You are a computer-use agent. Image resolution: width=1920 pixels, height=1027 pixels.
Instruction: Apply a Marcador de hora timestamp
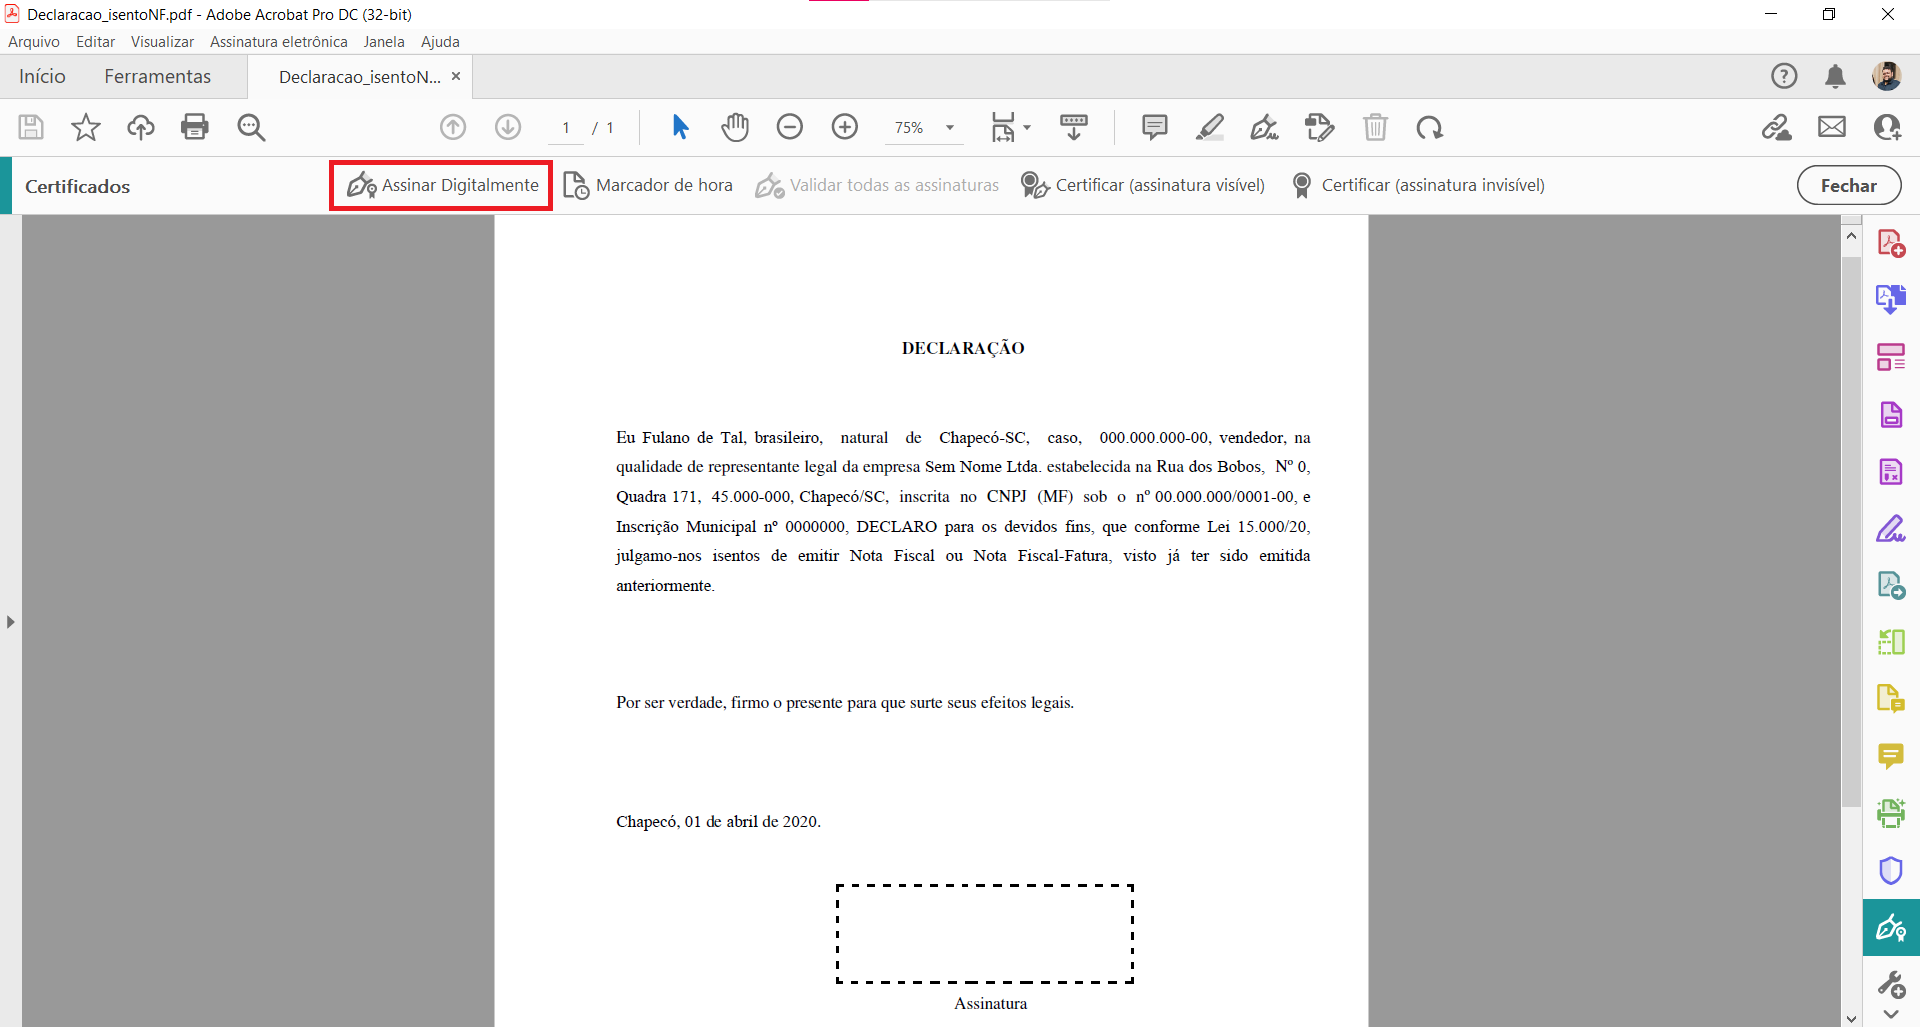tap(648, 185)
